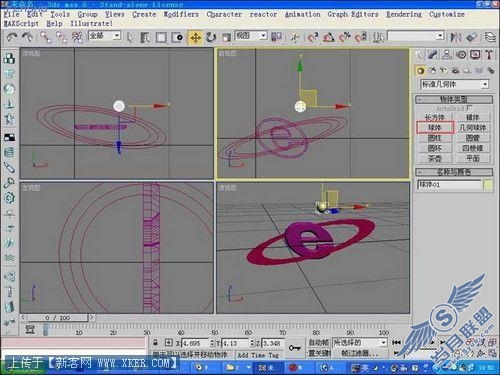Viewport: 500px width, 375px height.
Task: Select the Rotate tool
Action: point(211,37)
